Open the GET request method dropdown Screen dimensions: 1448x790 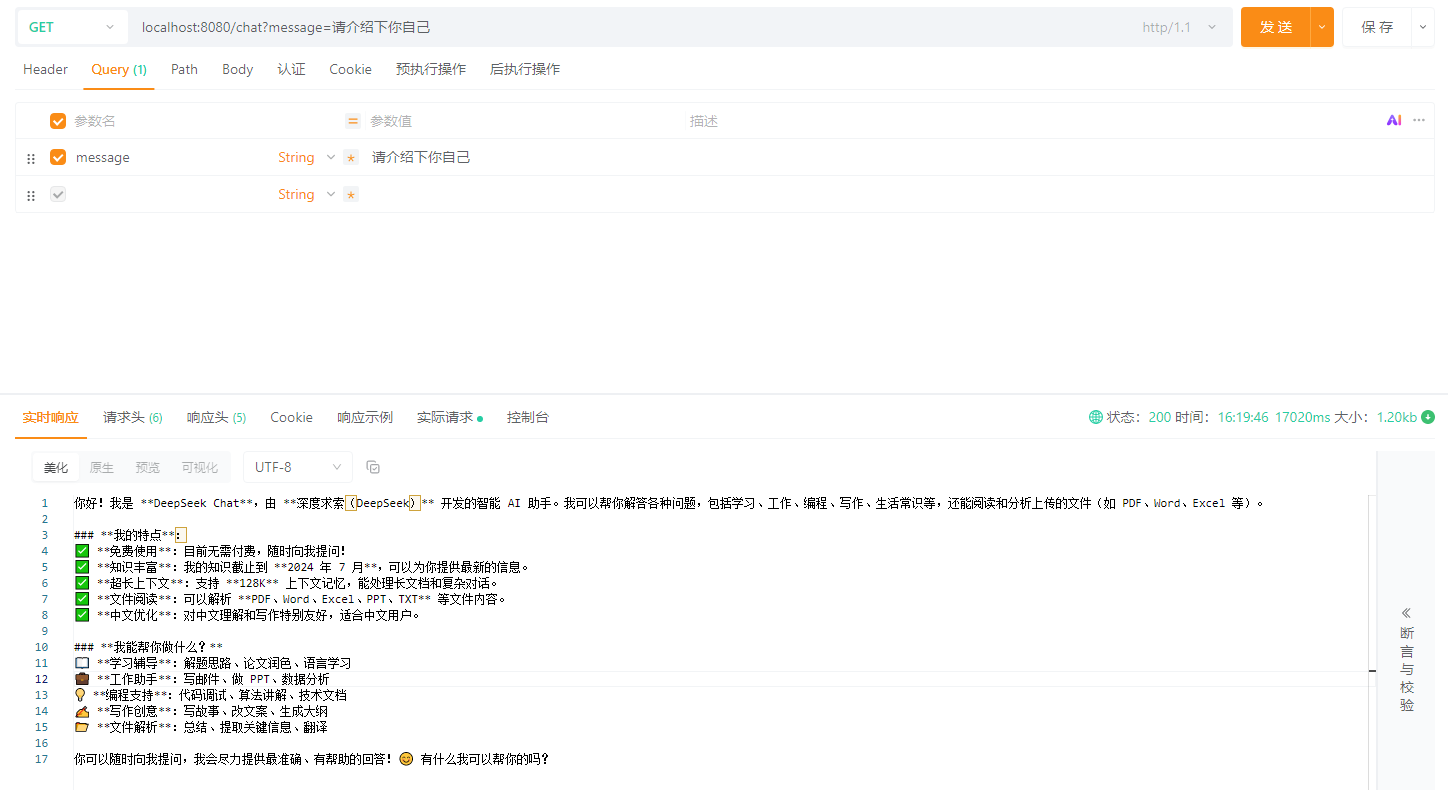[72, 27]
